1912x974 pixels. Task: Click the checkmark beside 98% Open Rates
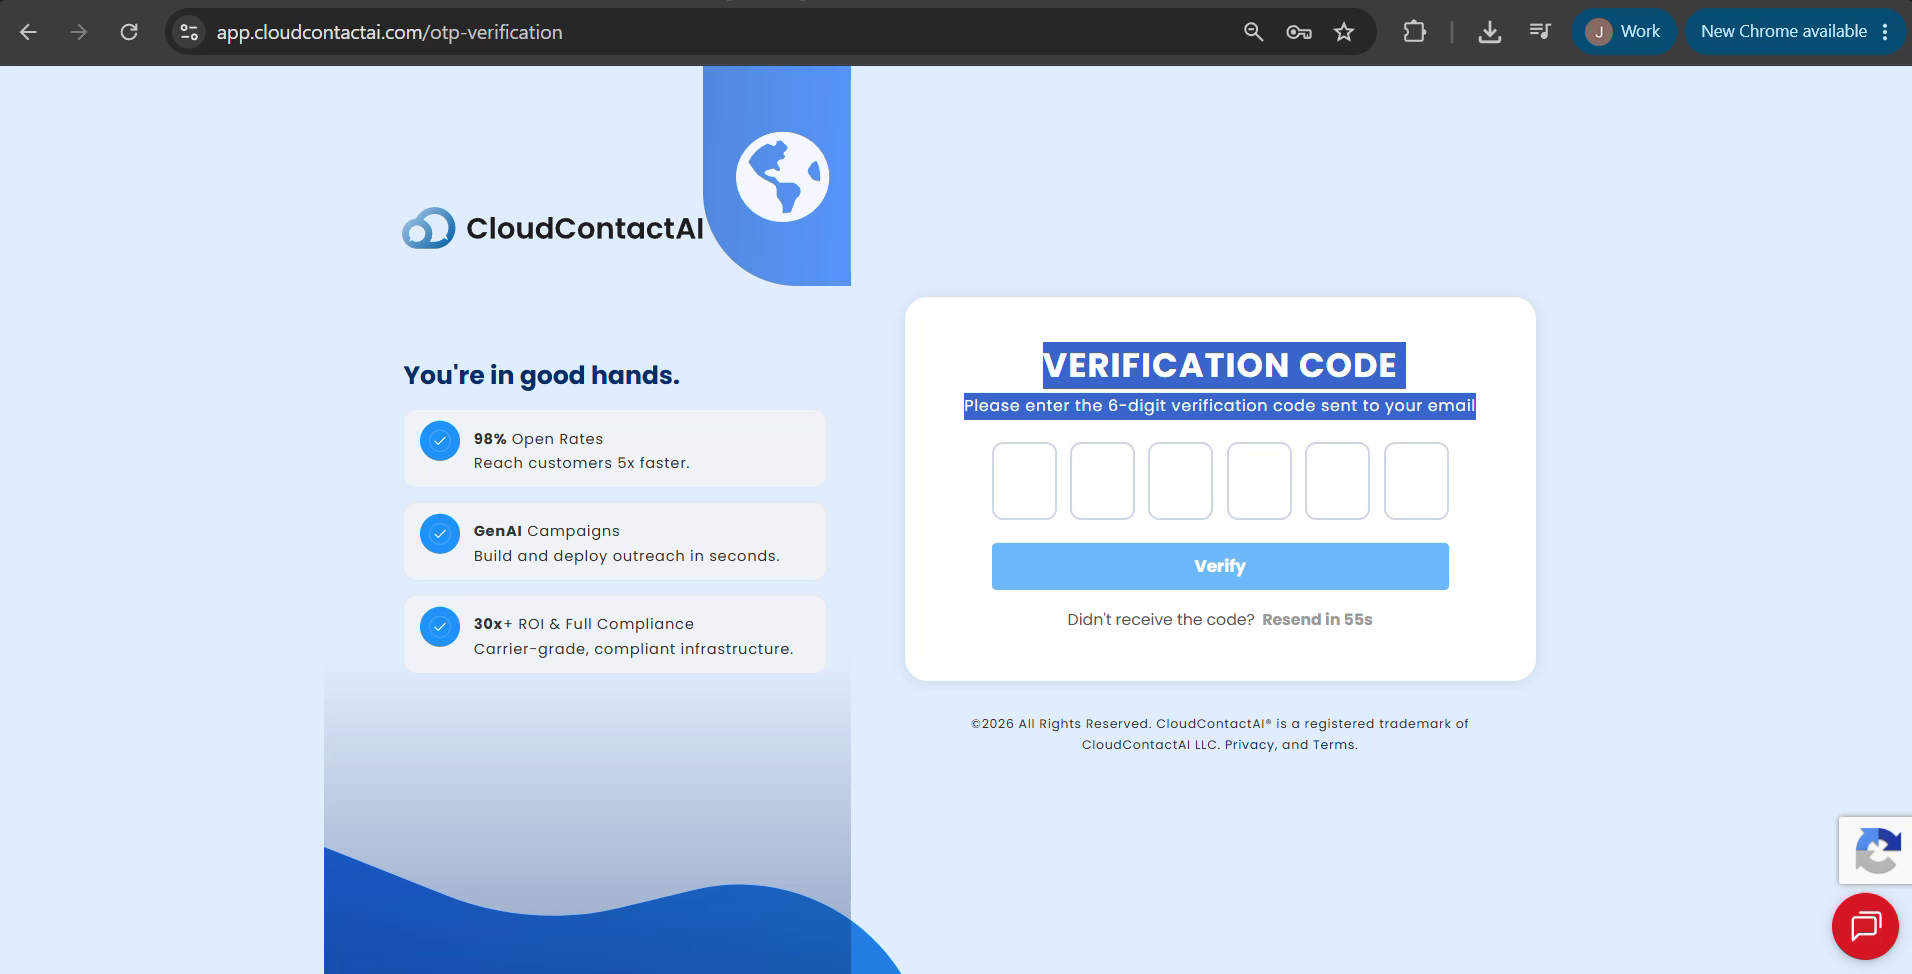coord(440,441)
